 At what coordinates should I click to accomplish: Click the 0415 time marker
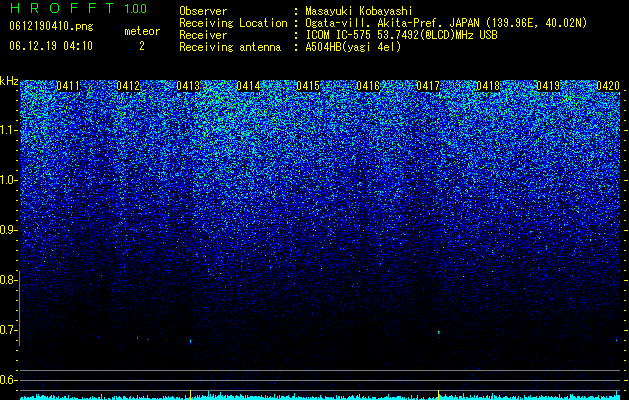click(308, 86)
